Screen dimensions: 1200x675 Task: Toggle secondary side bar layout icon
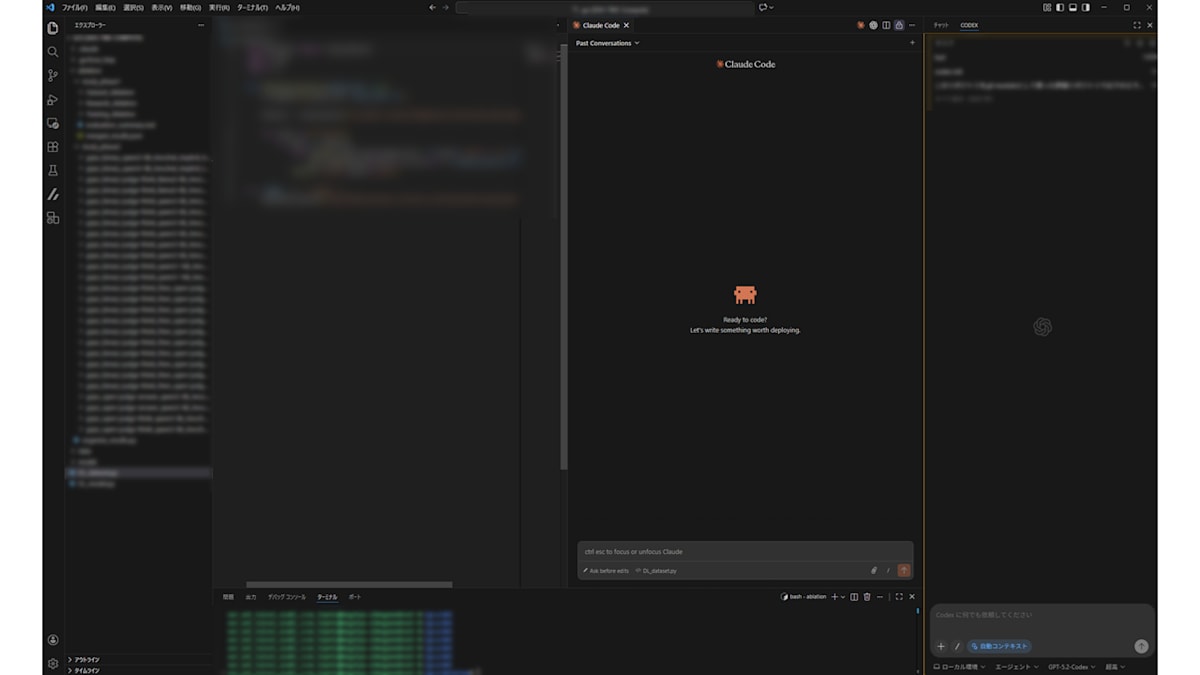pyautogui.click(x=1086, y=7)
